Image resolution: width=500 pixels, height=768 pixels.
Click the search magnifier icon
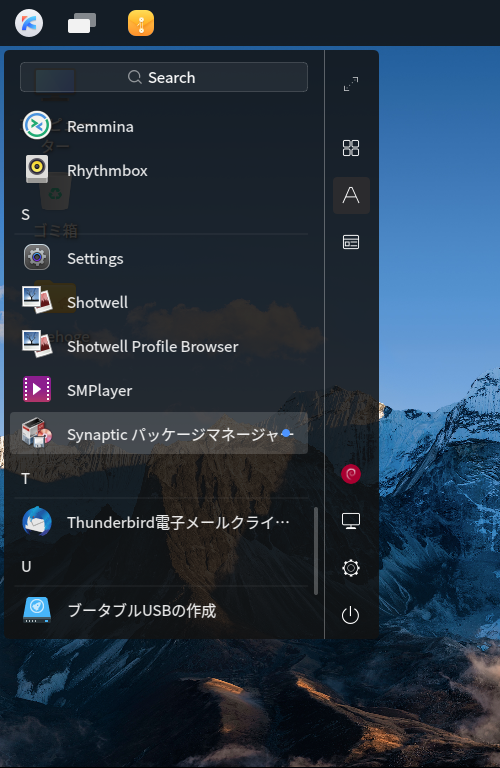click(135, 77)
